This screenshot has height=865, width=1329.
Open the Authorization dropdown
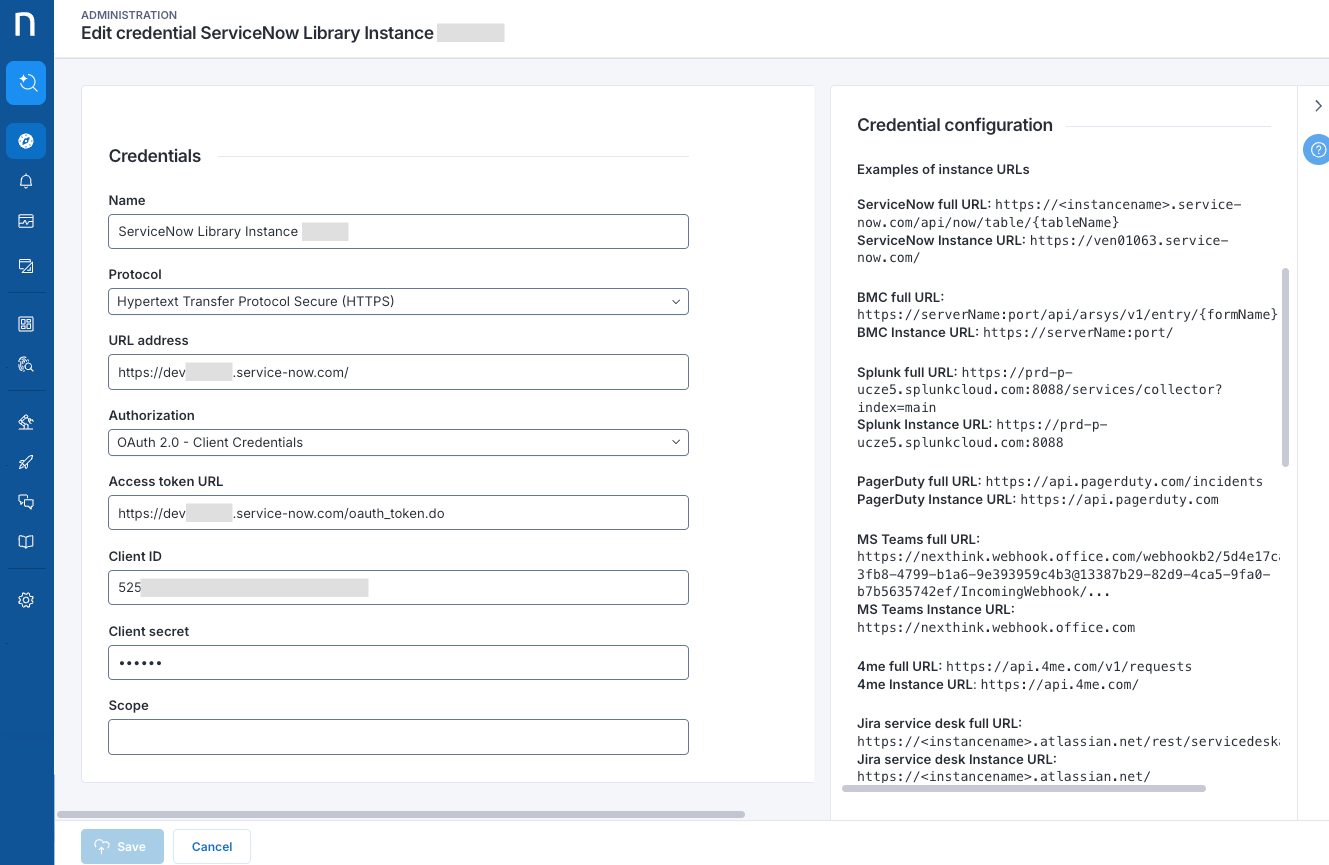coord(398,442)
